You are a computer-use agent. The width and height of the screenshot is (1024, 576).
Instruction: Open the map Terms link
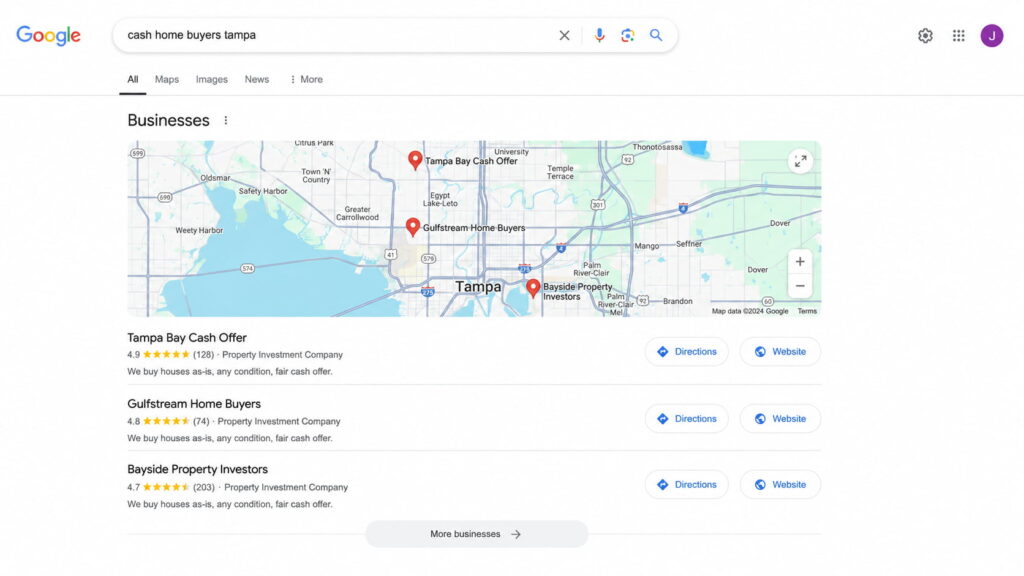807,312
